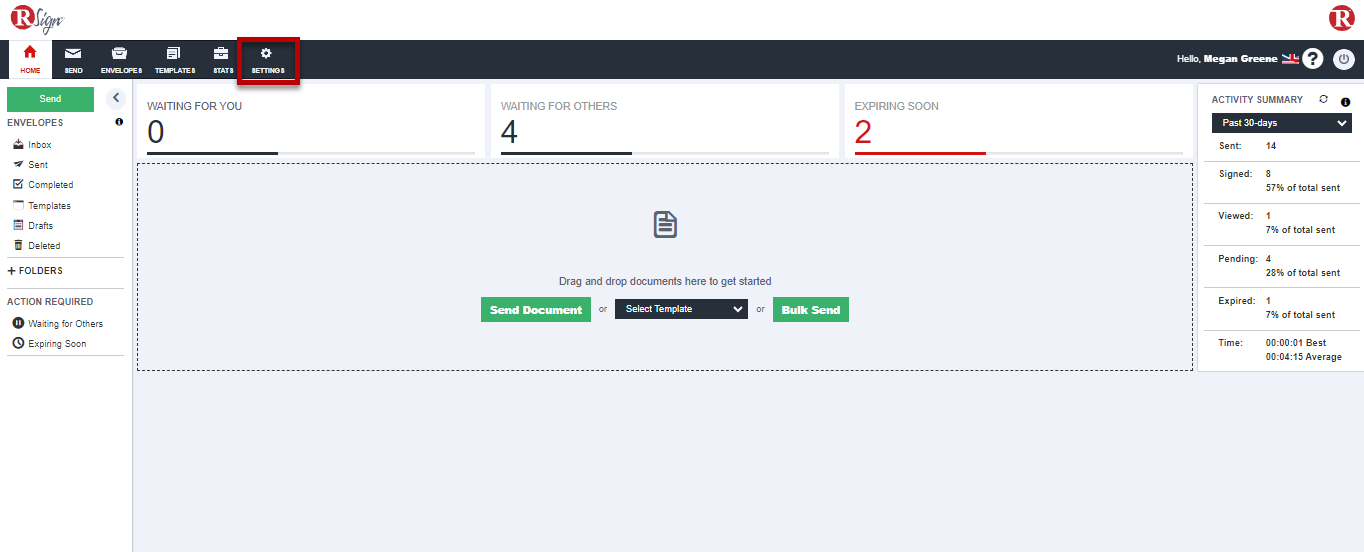Screen dimensions: 1364x552
Task: Click the Waiting For You count card
Action: tap(311, 121)
